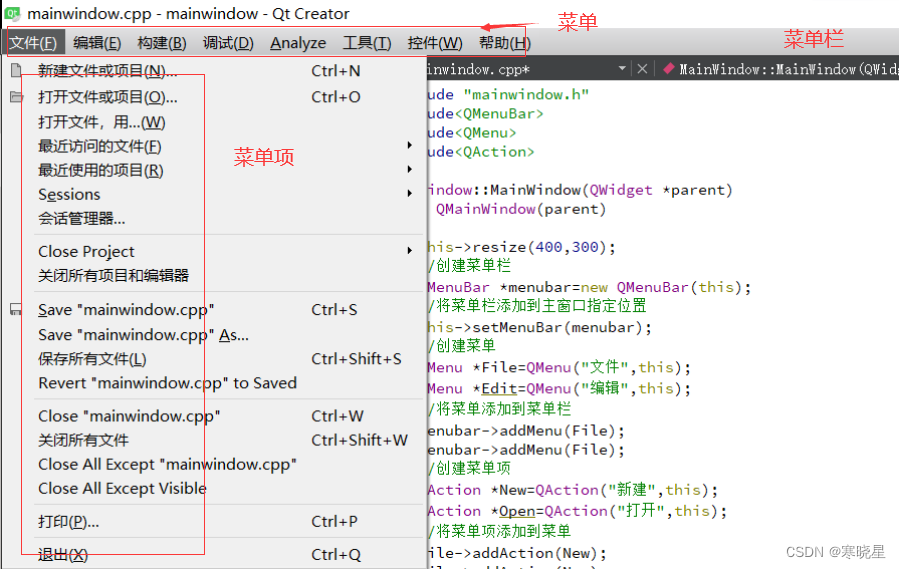
Task: Open the 工具(T) menu
Action: 367,43
